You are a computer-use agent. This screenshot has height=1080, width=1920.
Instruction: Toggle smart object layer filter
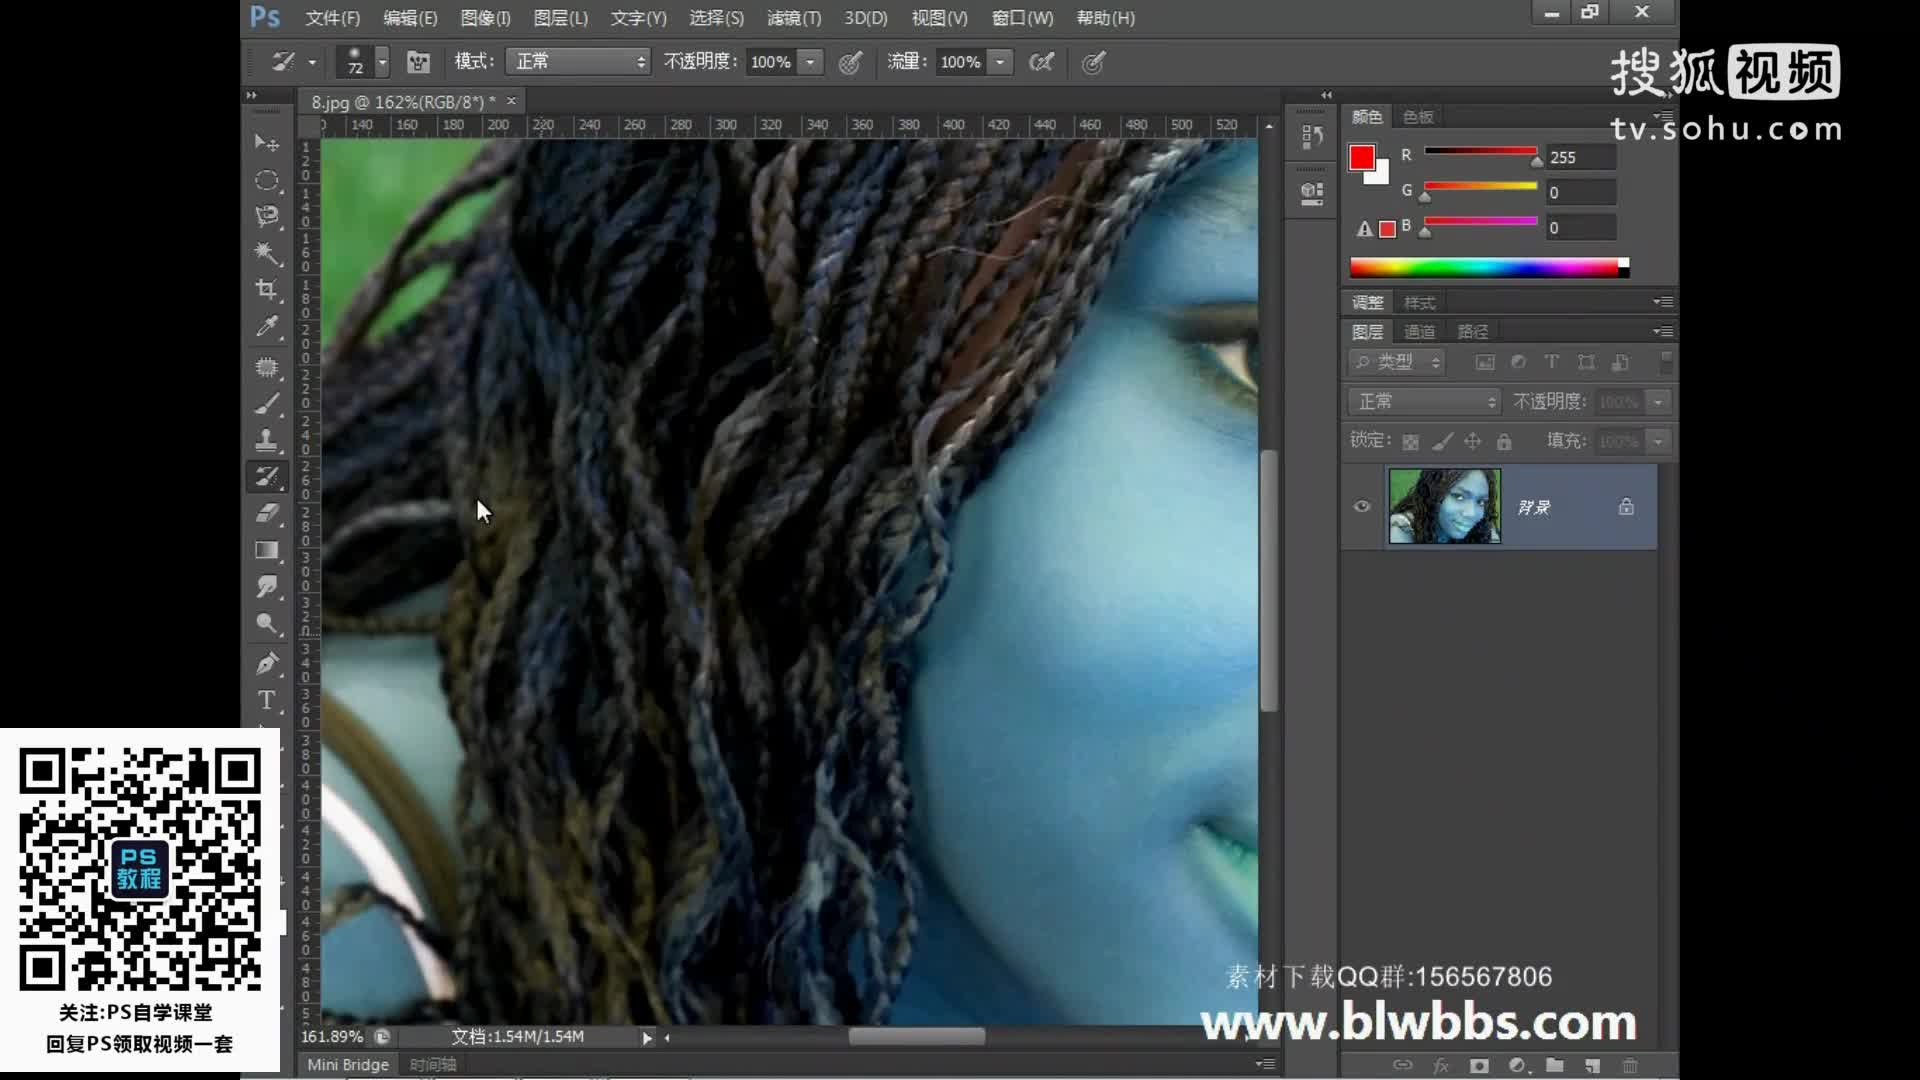(1620, 362)
